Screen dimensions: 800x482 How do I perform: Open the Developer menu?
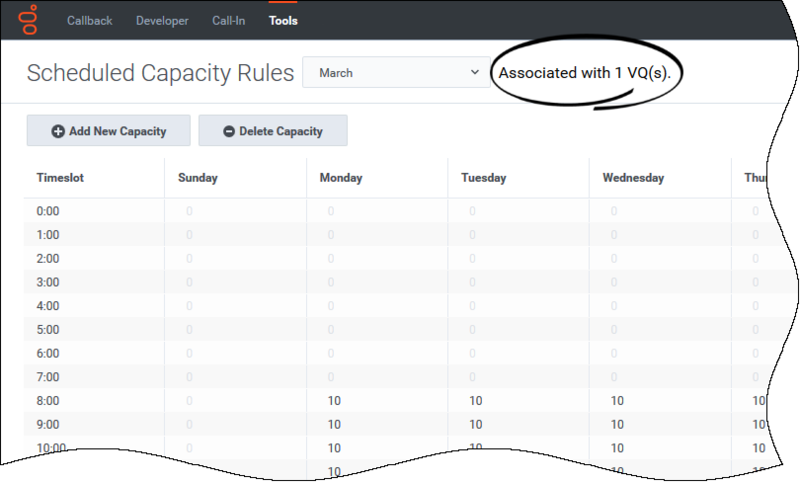click(x=162, y=21)
